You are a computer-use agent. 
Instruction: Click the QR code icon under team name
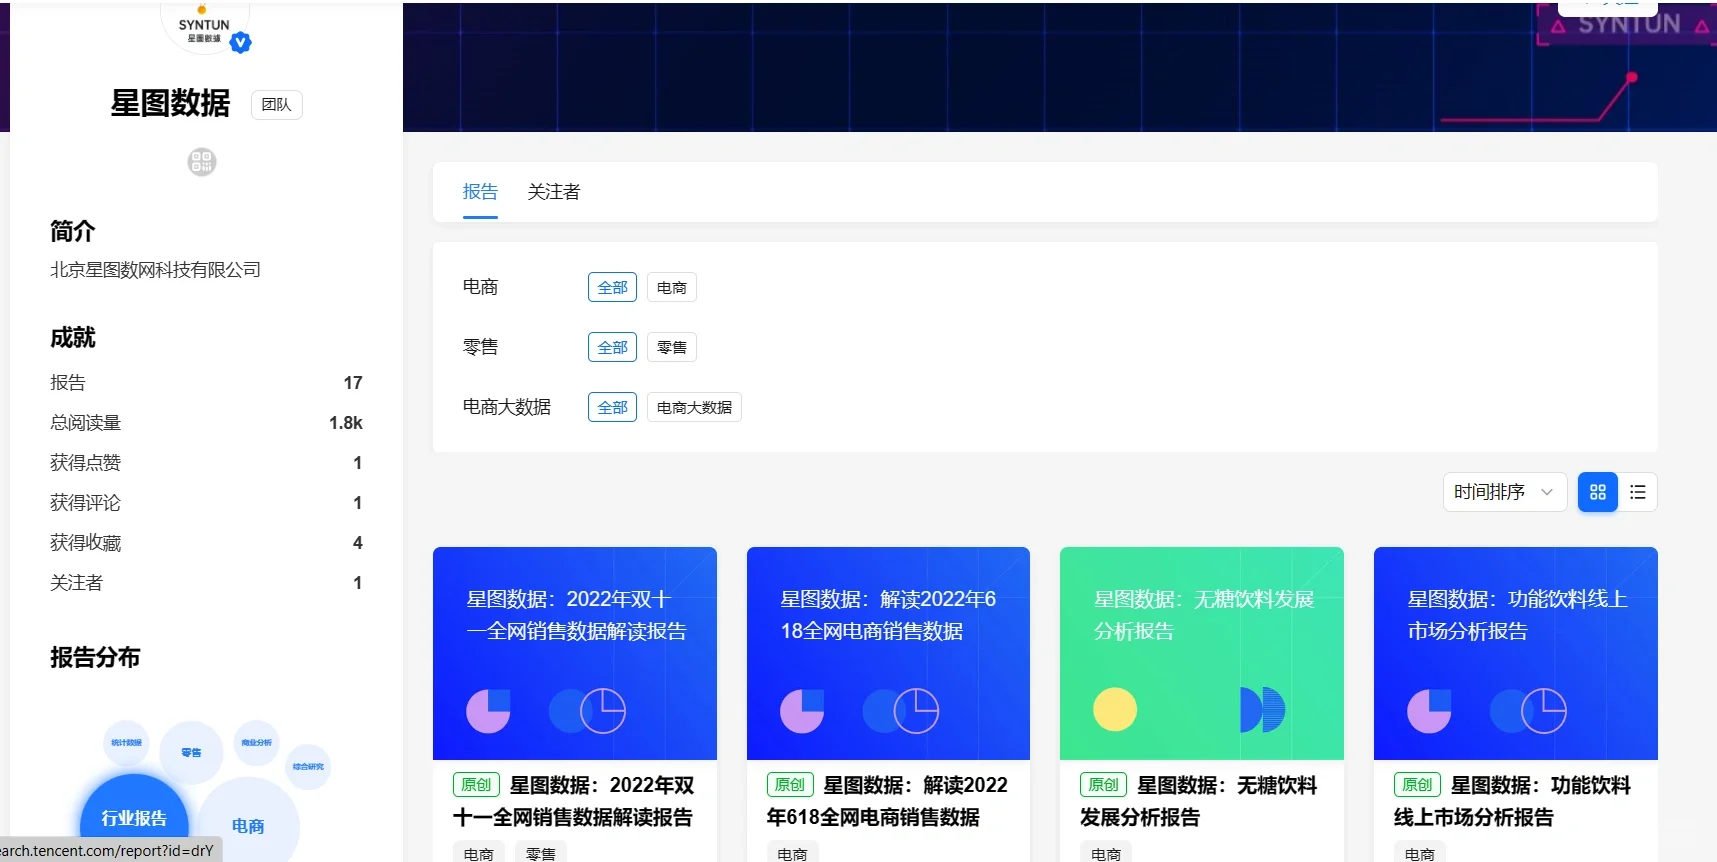(202, 162)
